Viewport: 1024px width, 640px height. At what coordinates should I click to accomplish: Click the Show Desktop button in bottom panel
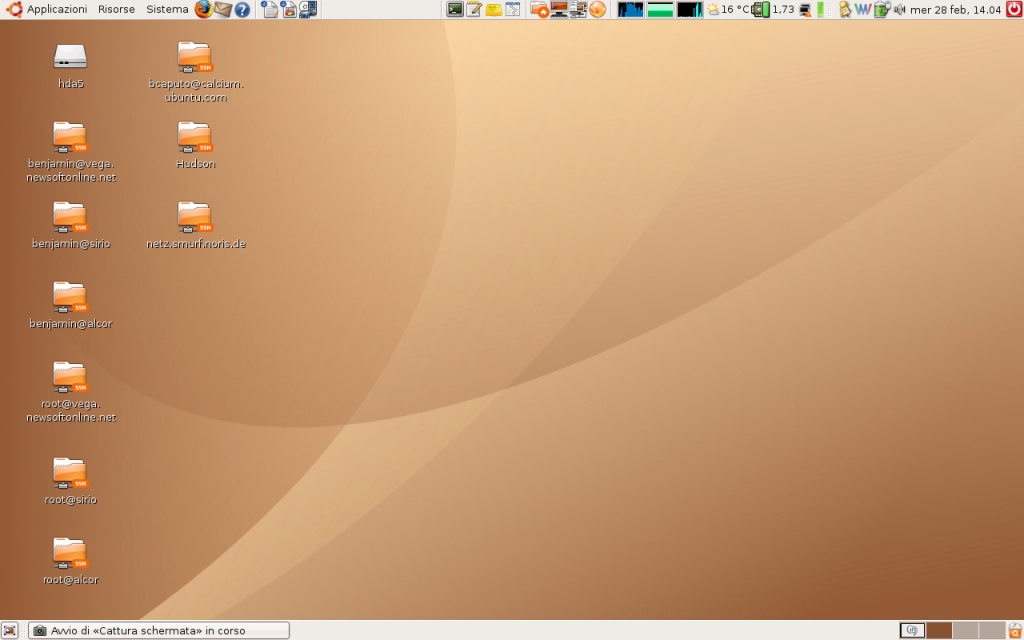[10, 630]
